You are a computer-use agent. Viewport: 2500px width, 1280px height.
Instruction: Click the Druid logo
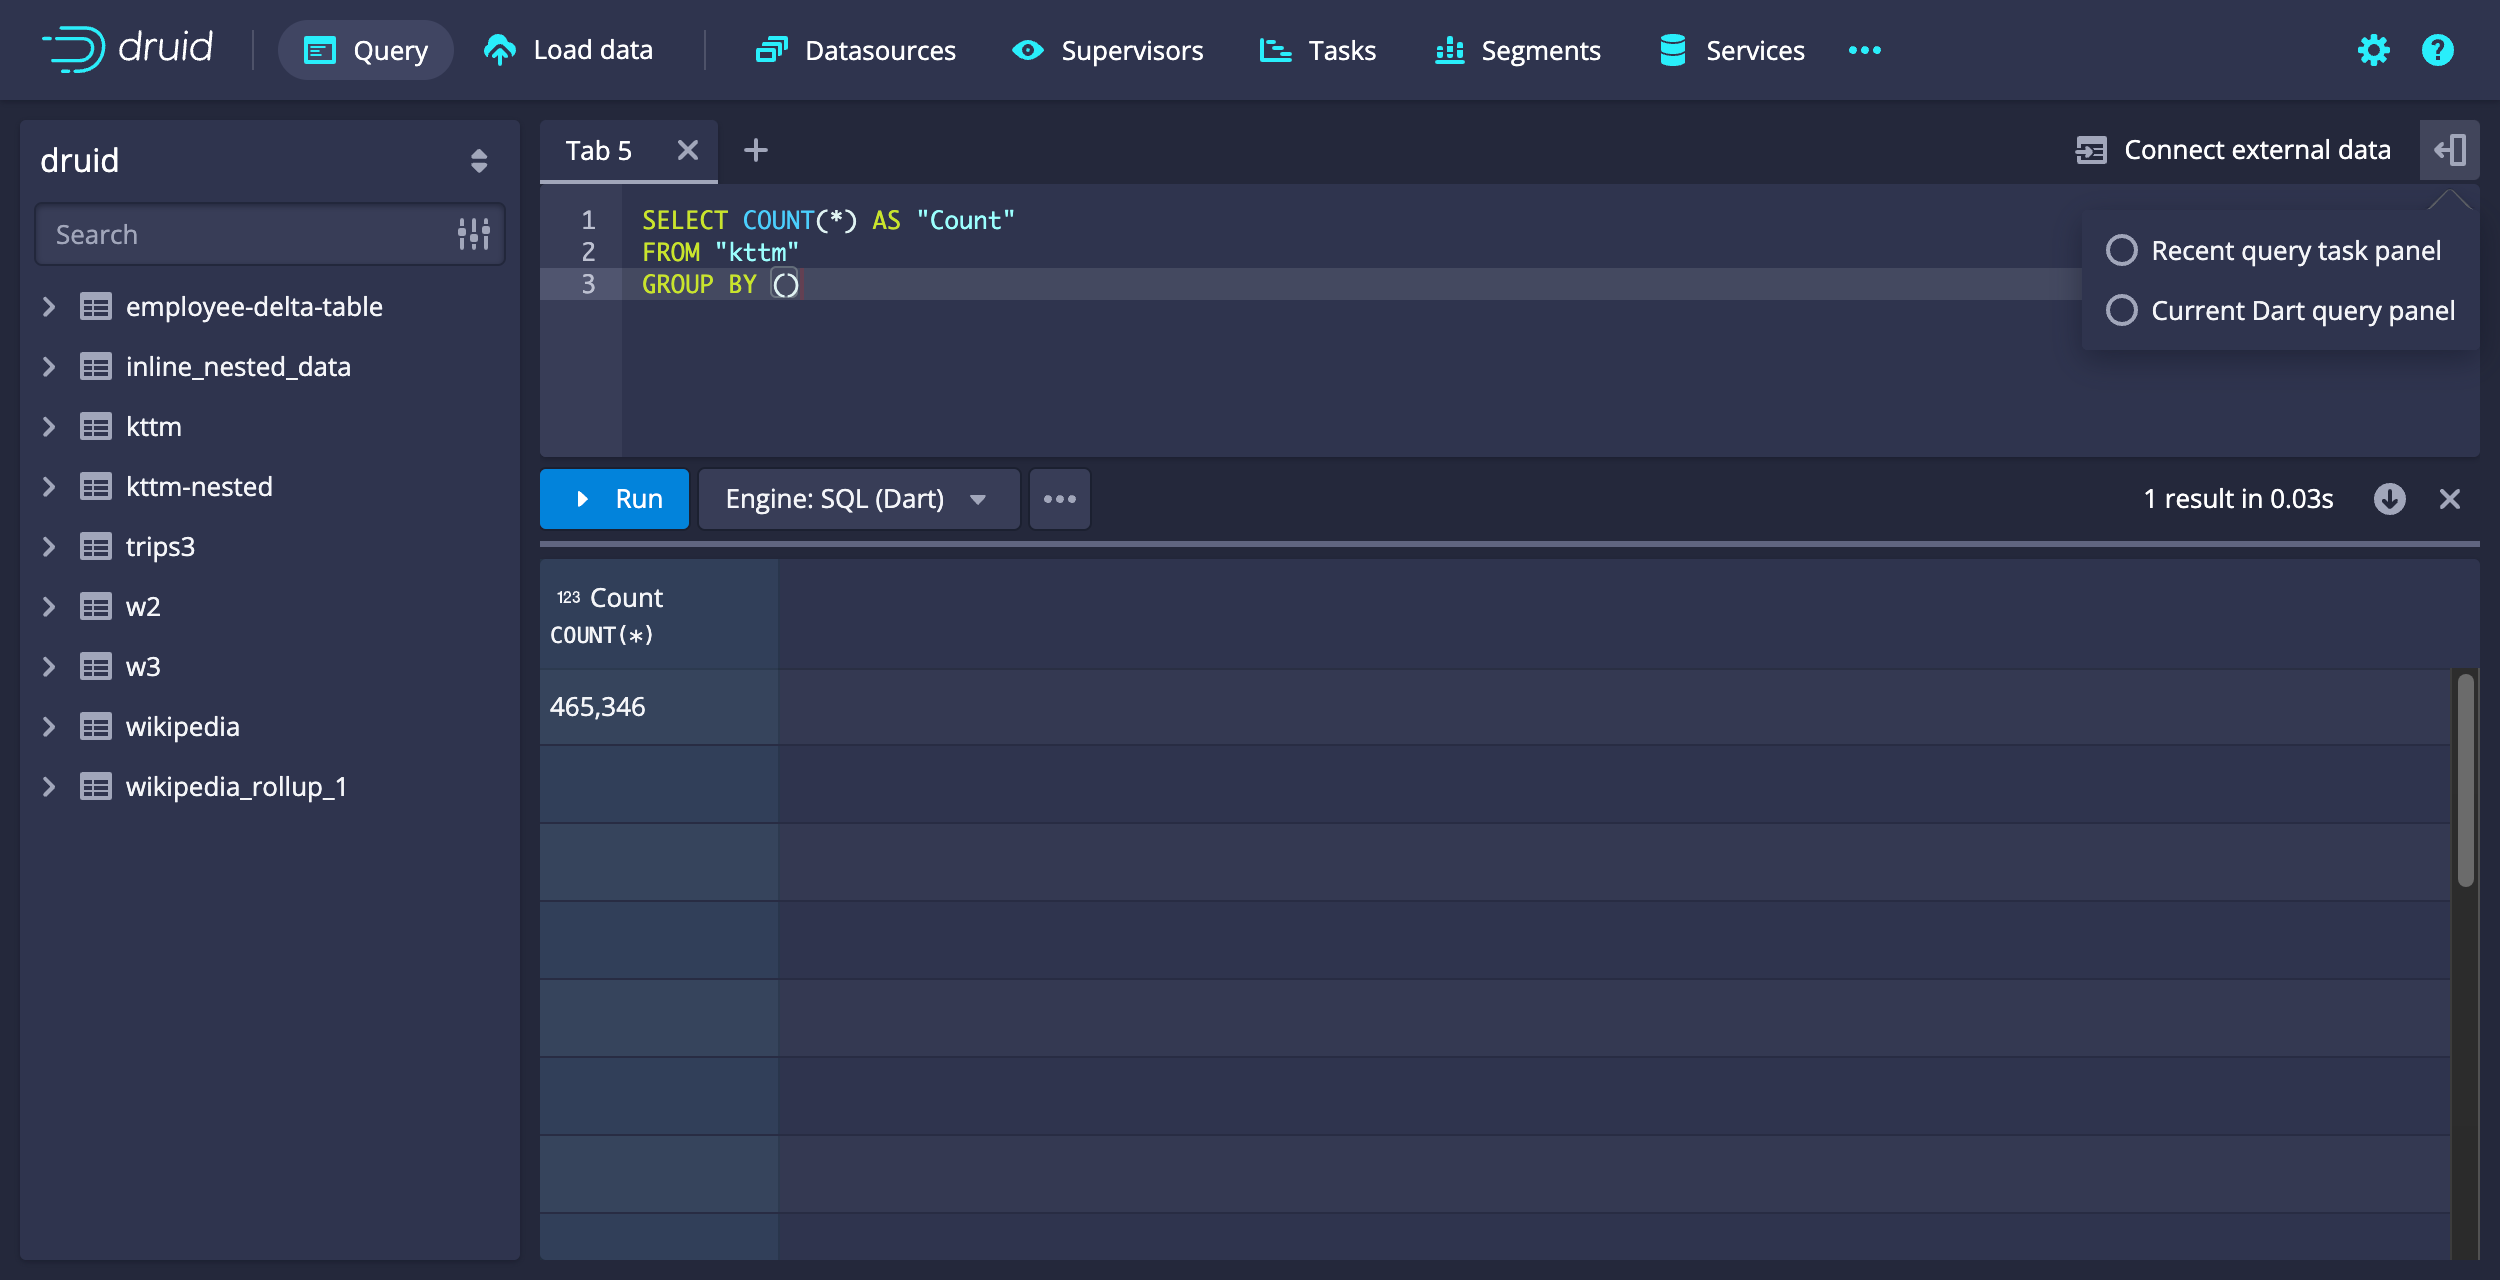[x=128, y=48]
